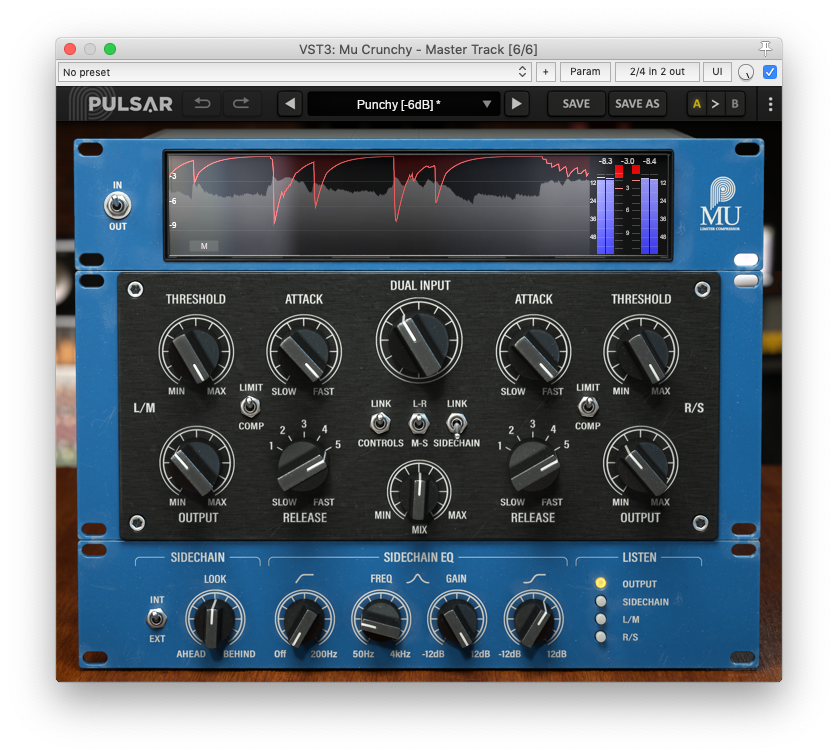Viewport: 838px width, 756px height.
Task: Select OUTPUT in the Listen section
Action: (x=601, y=582)
